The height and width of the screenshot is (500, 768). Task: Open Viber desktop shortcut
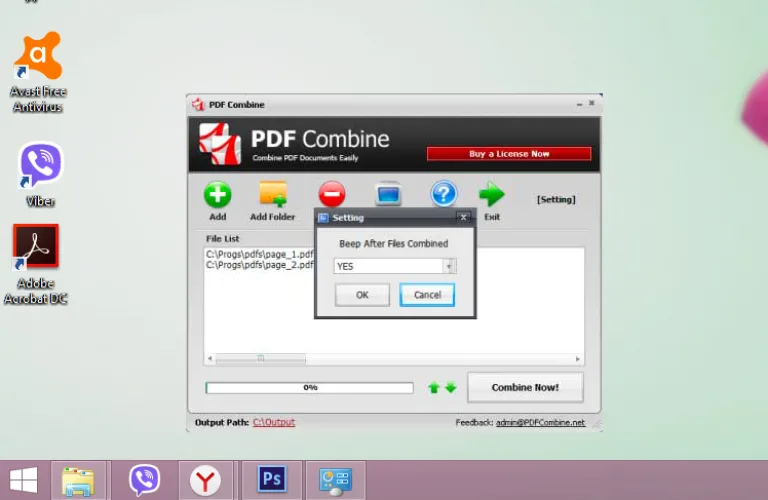pyautogui.click(x=40, y=174)
